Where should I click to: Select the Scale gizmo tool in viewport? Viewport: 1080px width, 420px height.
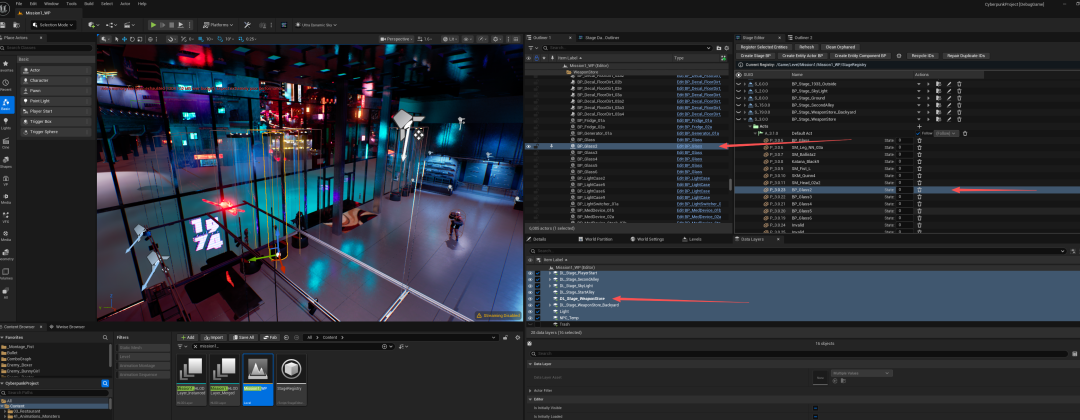(x=140, y=39)
